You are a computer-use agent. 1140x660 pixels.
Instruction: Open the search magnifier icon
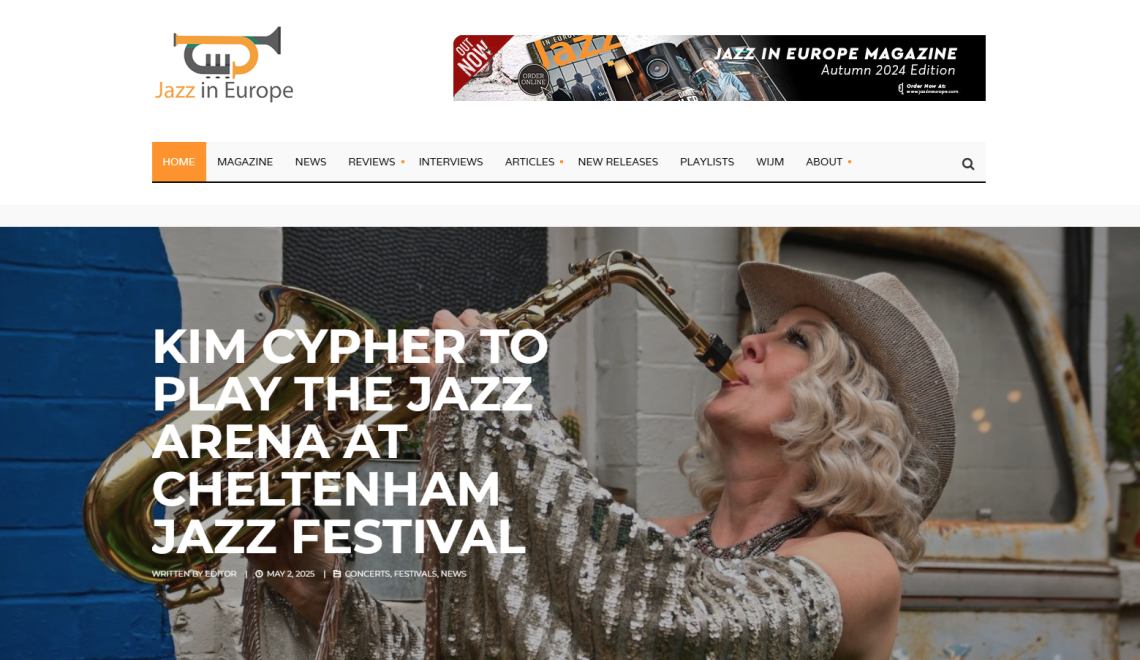[x=968, y=164]
